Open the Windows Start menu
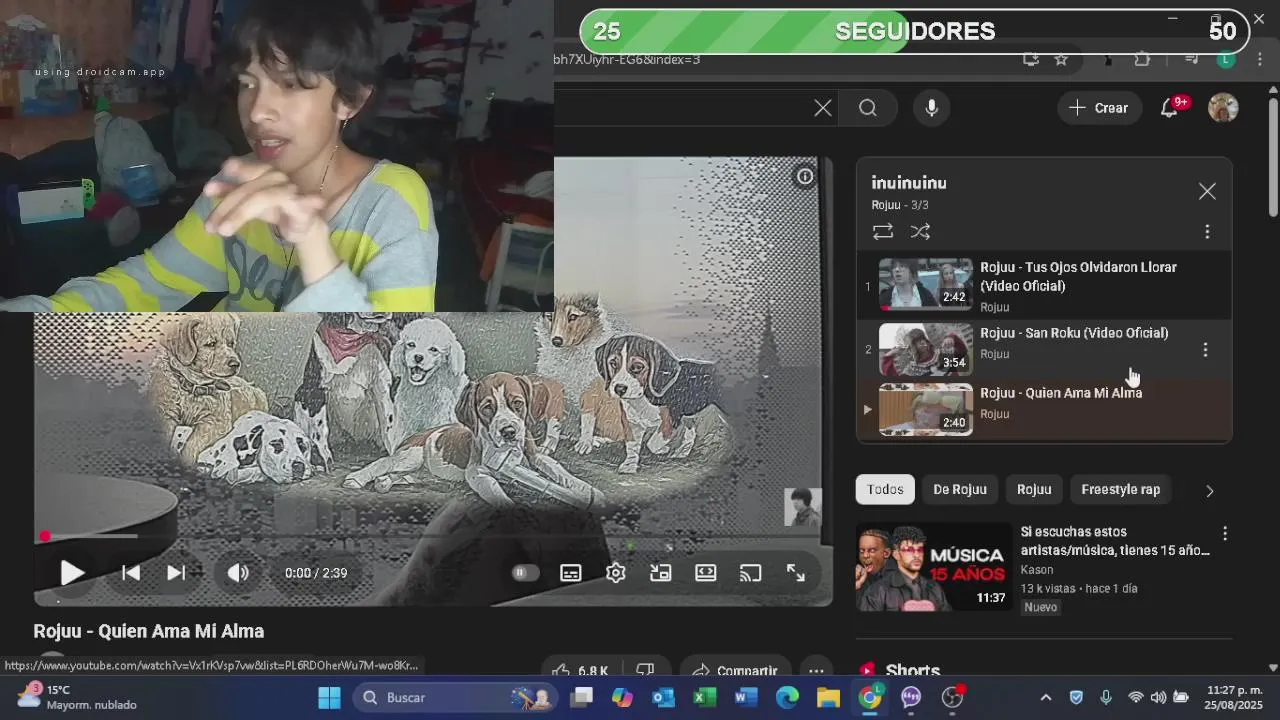This screenshot has height=720, width=1280. pos(329,697)
